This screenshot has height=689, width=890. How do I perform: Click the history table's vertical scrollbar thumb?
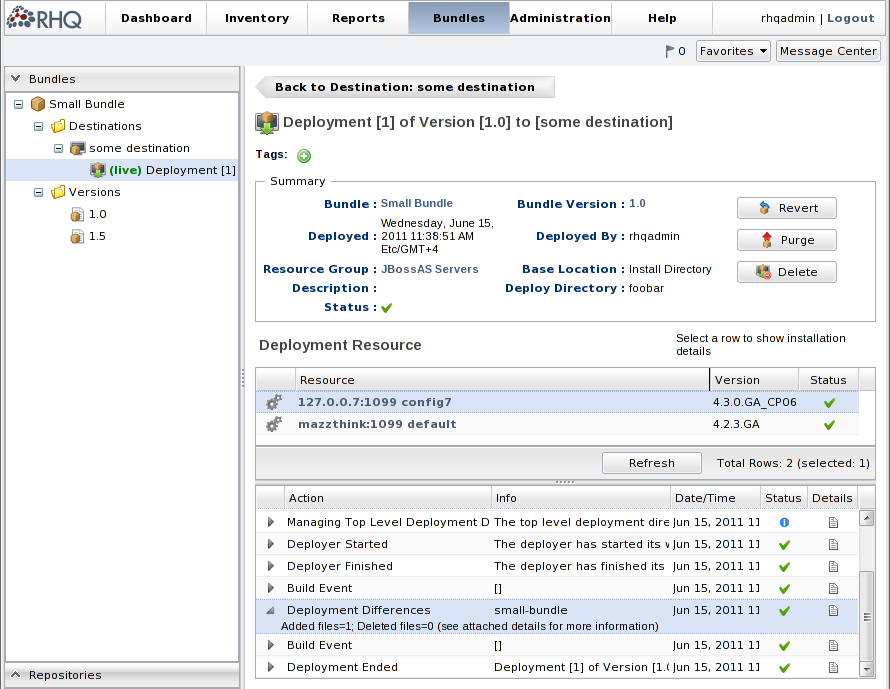point(867,616)
